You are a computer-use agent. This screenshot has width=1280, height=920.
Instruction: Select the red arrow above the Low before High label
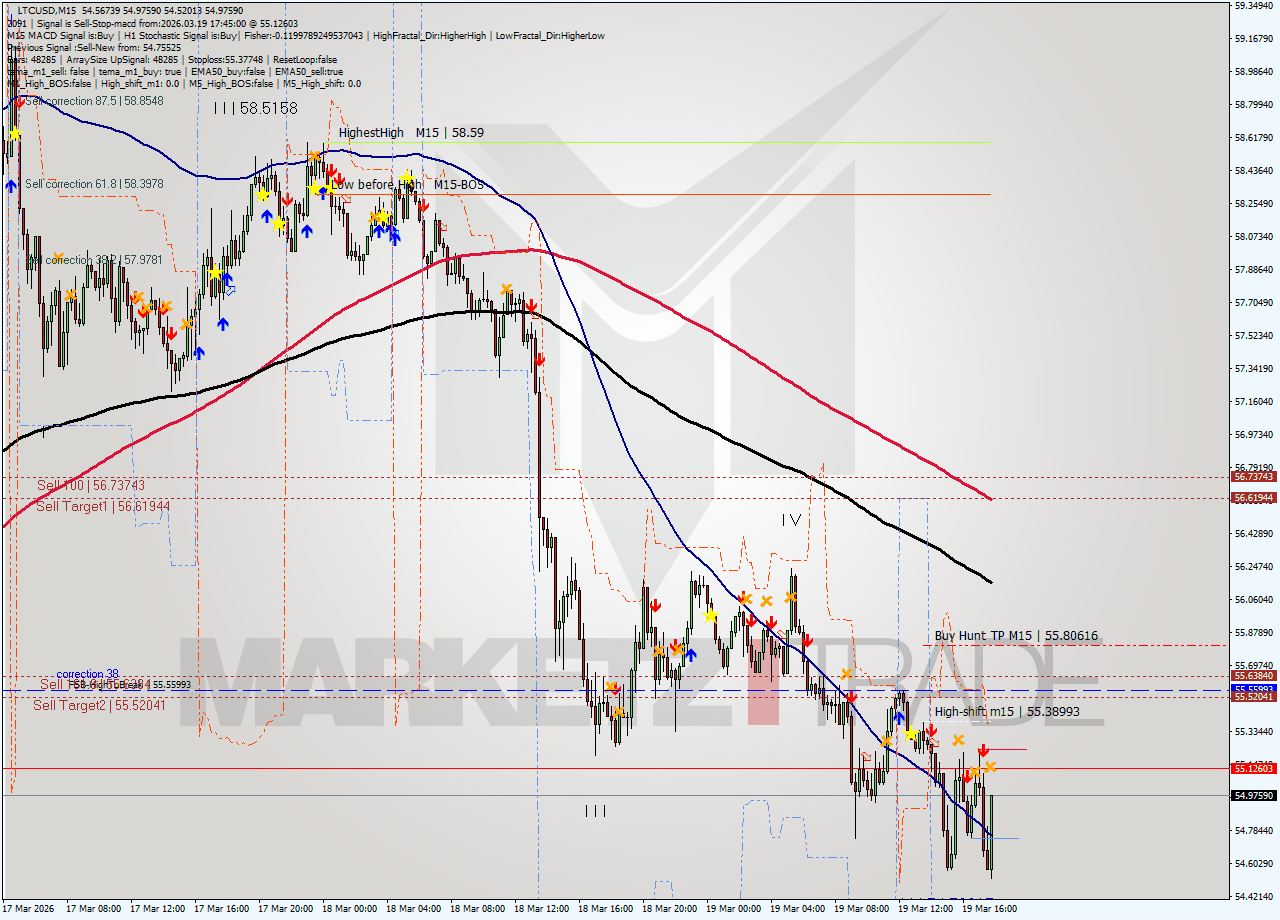pos(331,170)
